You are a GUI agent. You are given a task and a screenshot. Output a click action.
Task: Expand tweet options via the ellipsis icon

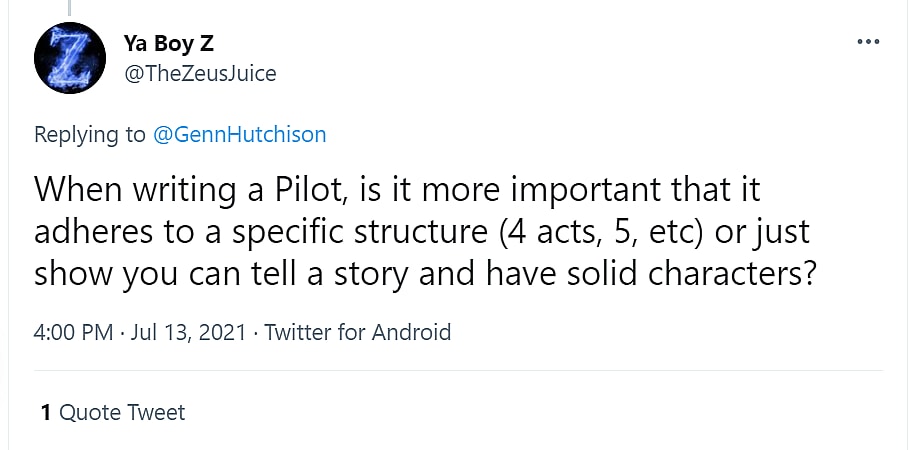point(866,43)
